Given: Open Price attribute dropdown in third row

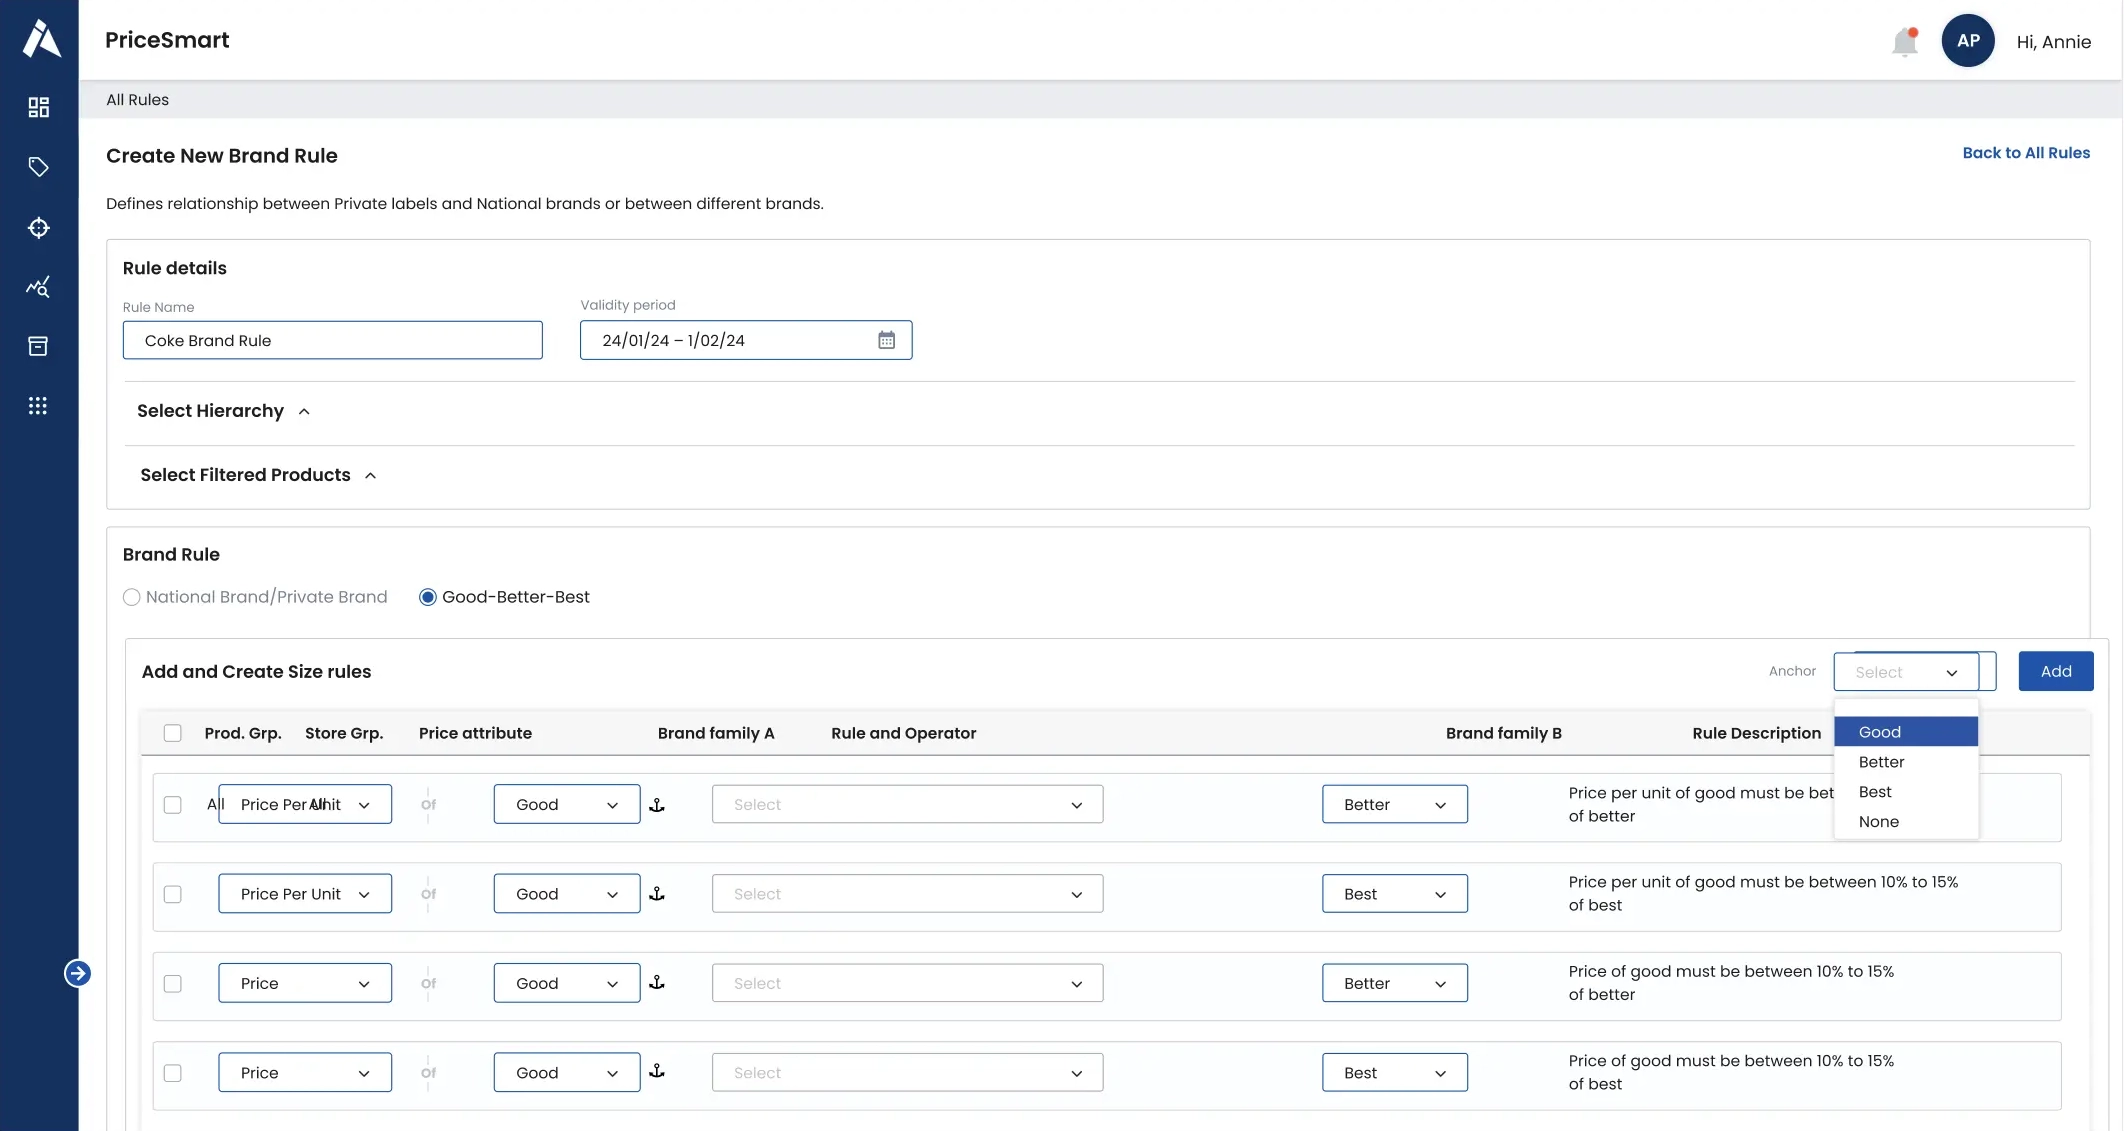Looking at the screenshot, I should coord(305,983).
